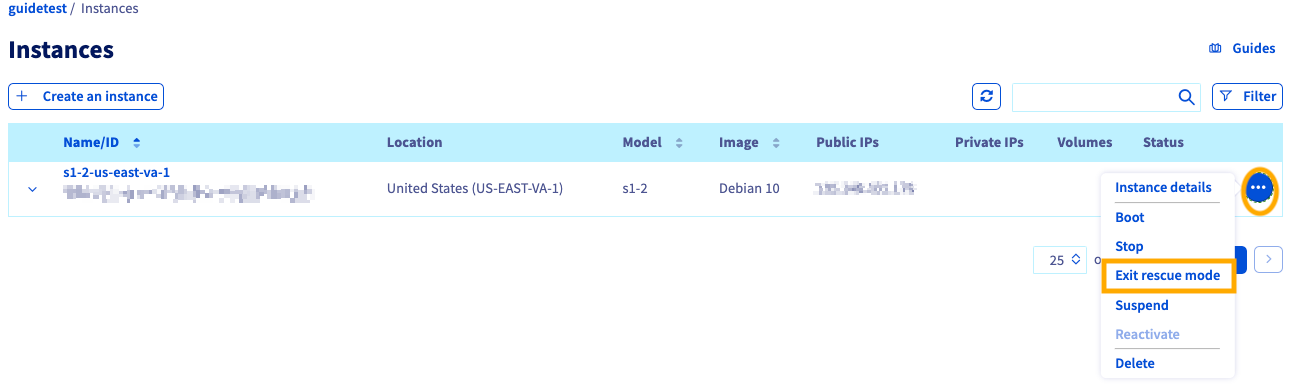Go to next page arrow
Image resolution: width=1290 pixels, height=389 pixels.
point(1268,260)
